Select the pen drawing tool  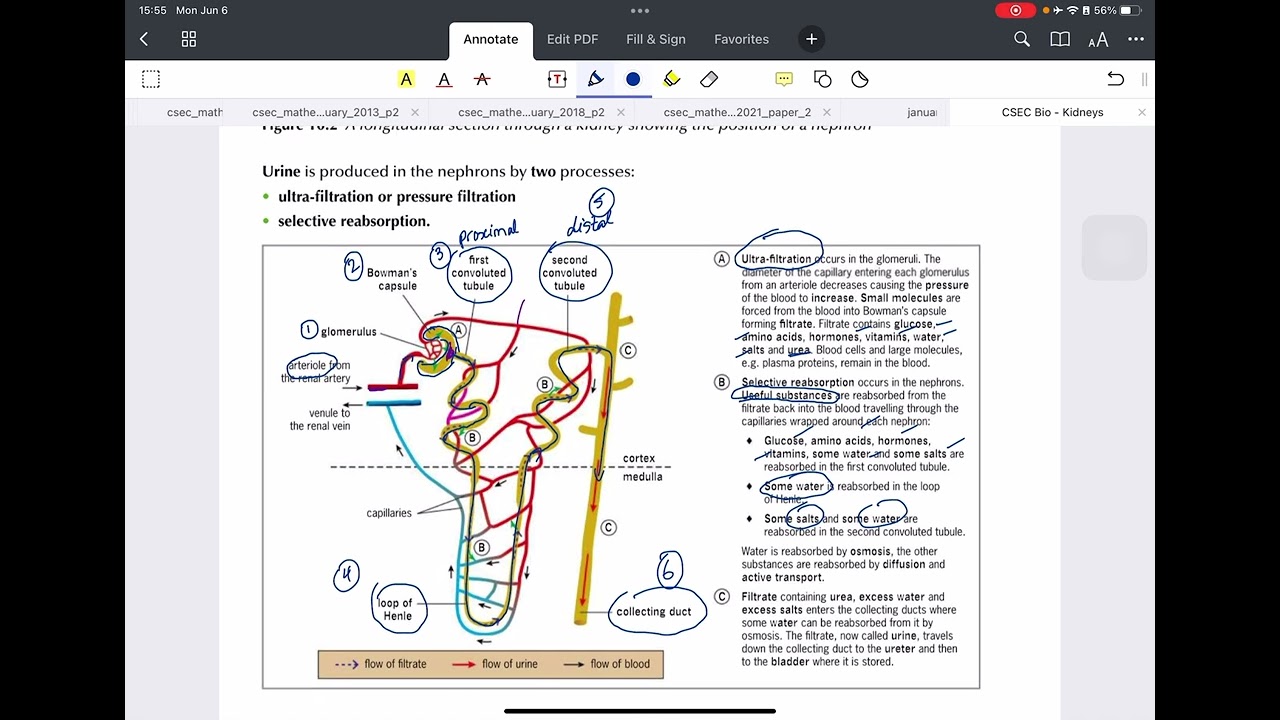click(x=595, y=79)
